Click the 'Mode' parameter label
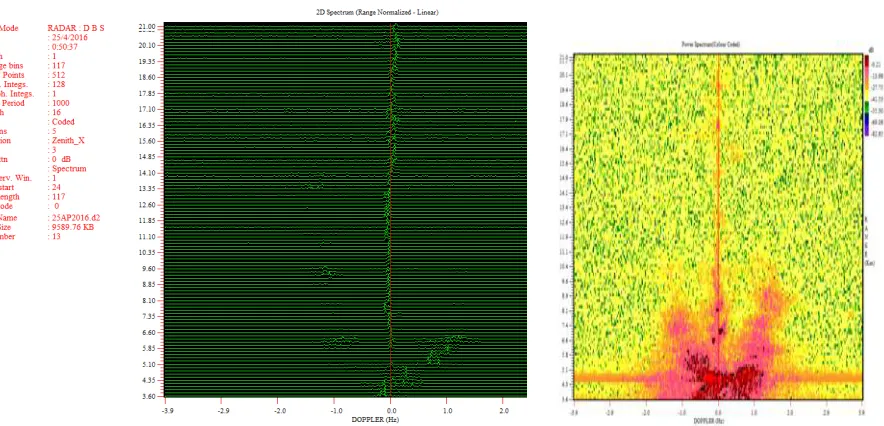884x426 pixels. [10, 28]
